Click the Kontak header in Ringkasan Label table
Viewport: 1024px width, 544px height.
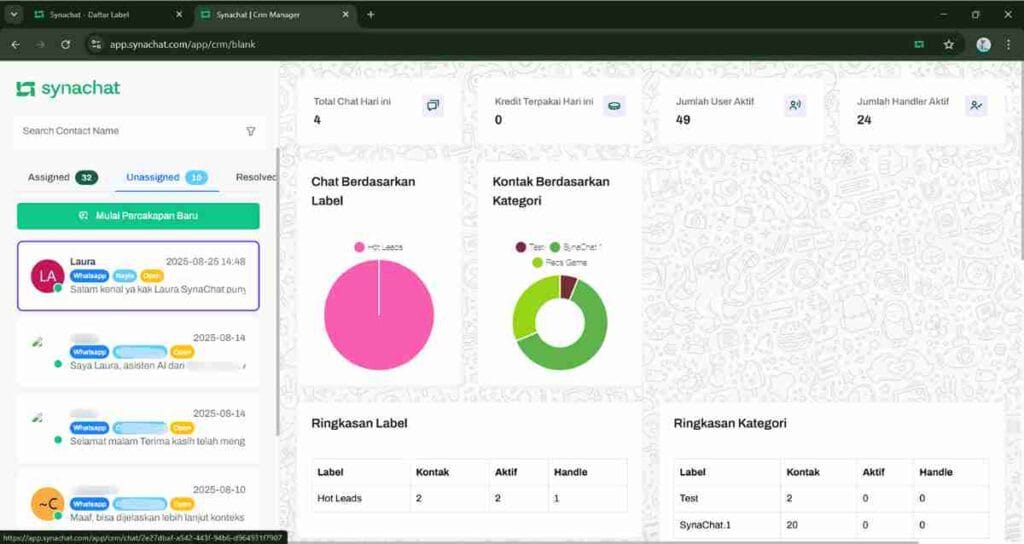432,472
